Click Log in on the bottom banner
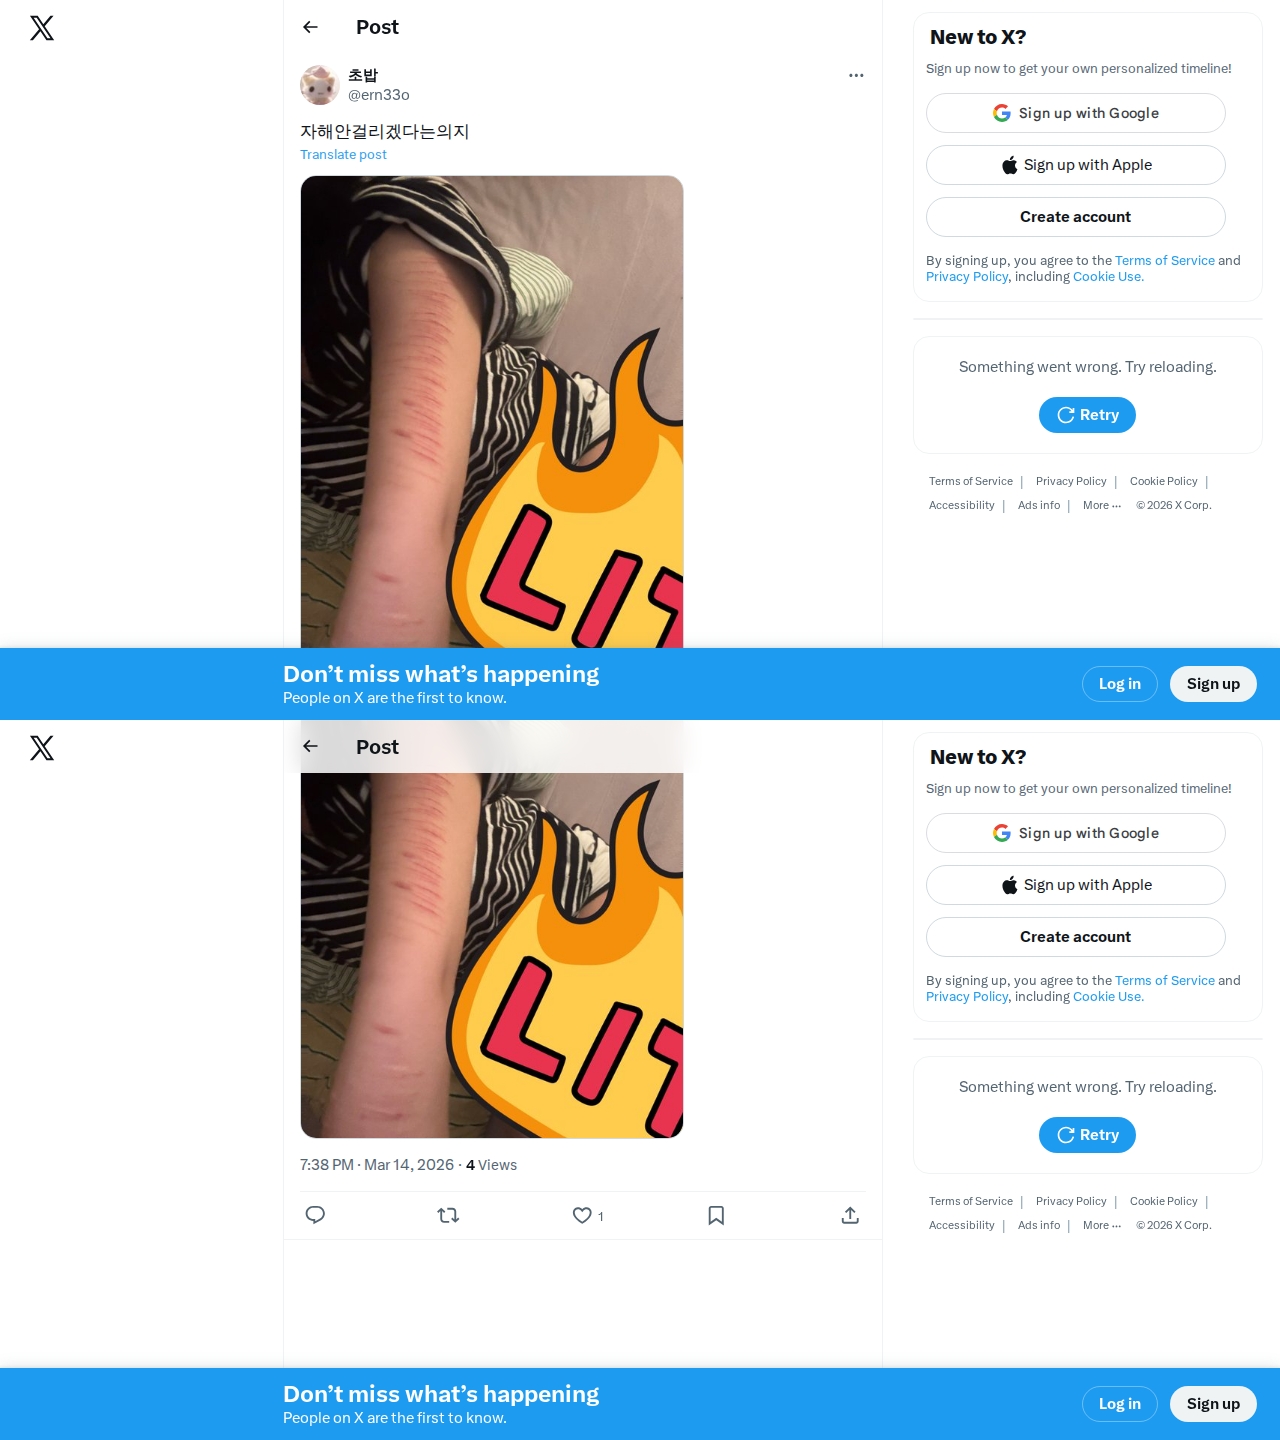The width and height of the screenshot is (1280, 1440). pyautogui.click(x=1120, y=1404)
